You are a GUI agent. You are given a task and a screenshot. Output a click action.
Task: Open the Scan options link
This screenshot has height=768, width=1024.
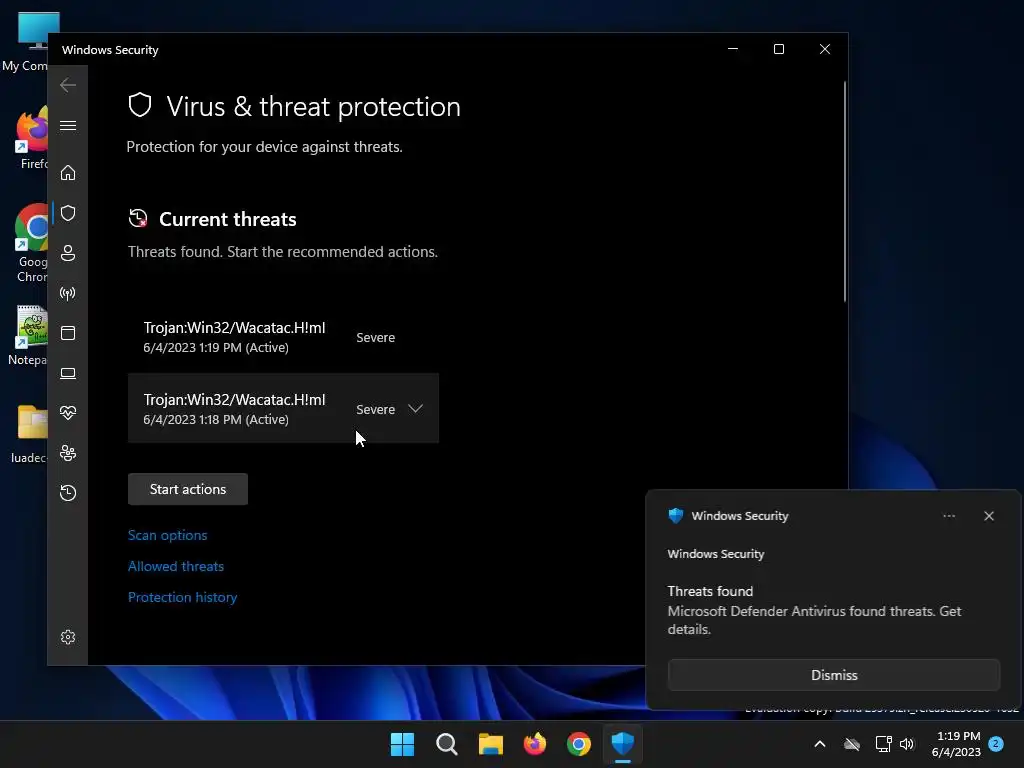tap(168, 536)
